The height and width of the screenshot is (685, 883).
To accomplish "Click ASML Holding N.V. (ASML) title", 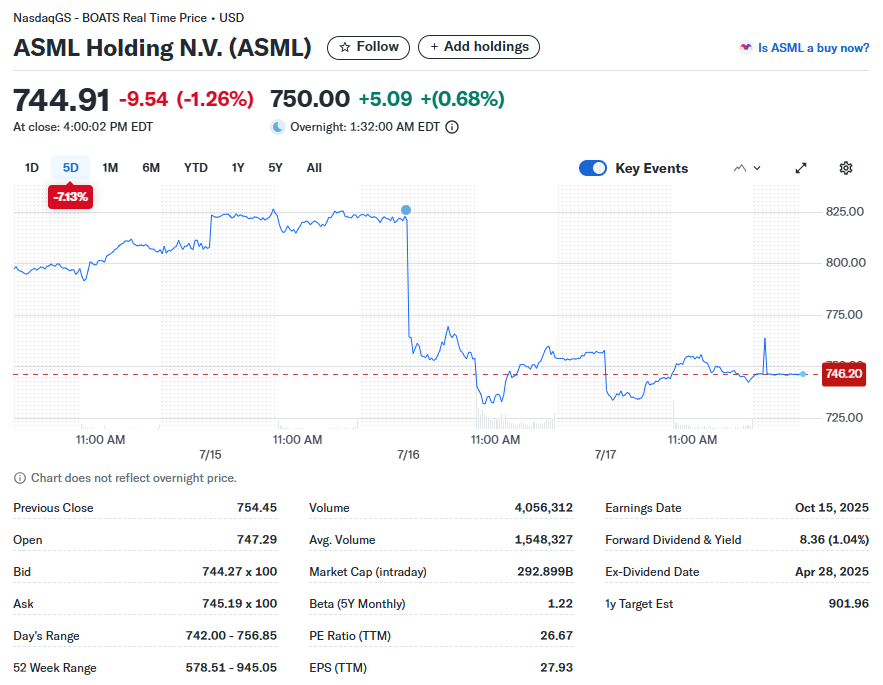I will [162, 48].
